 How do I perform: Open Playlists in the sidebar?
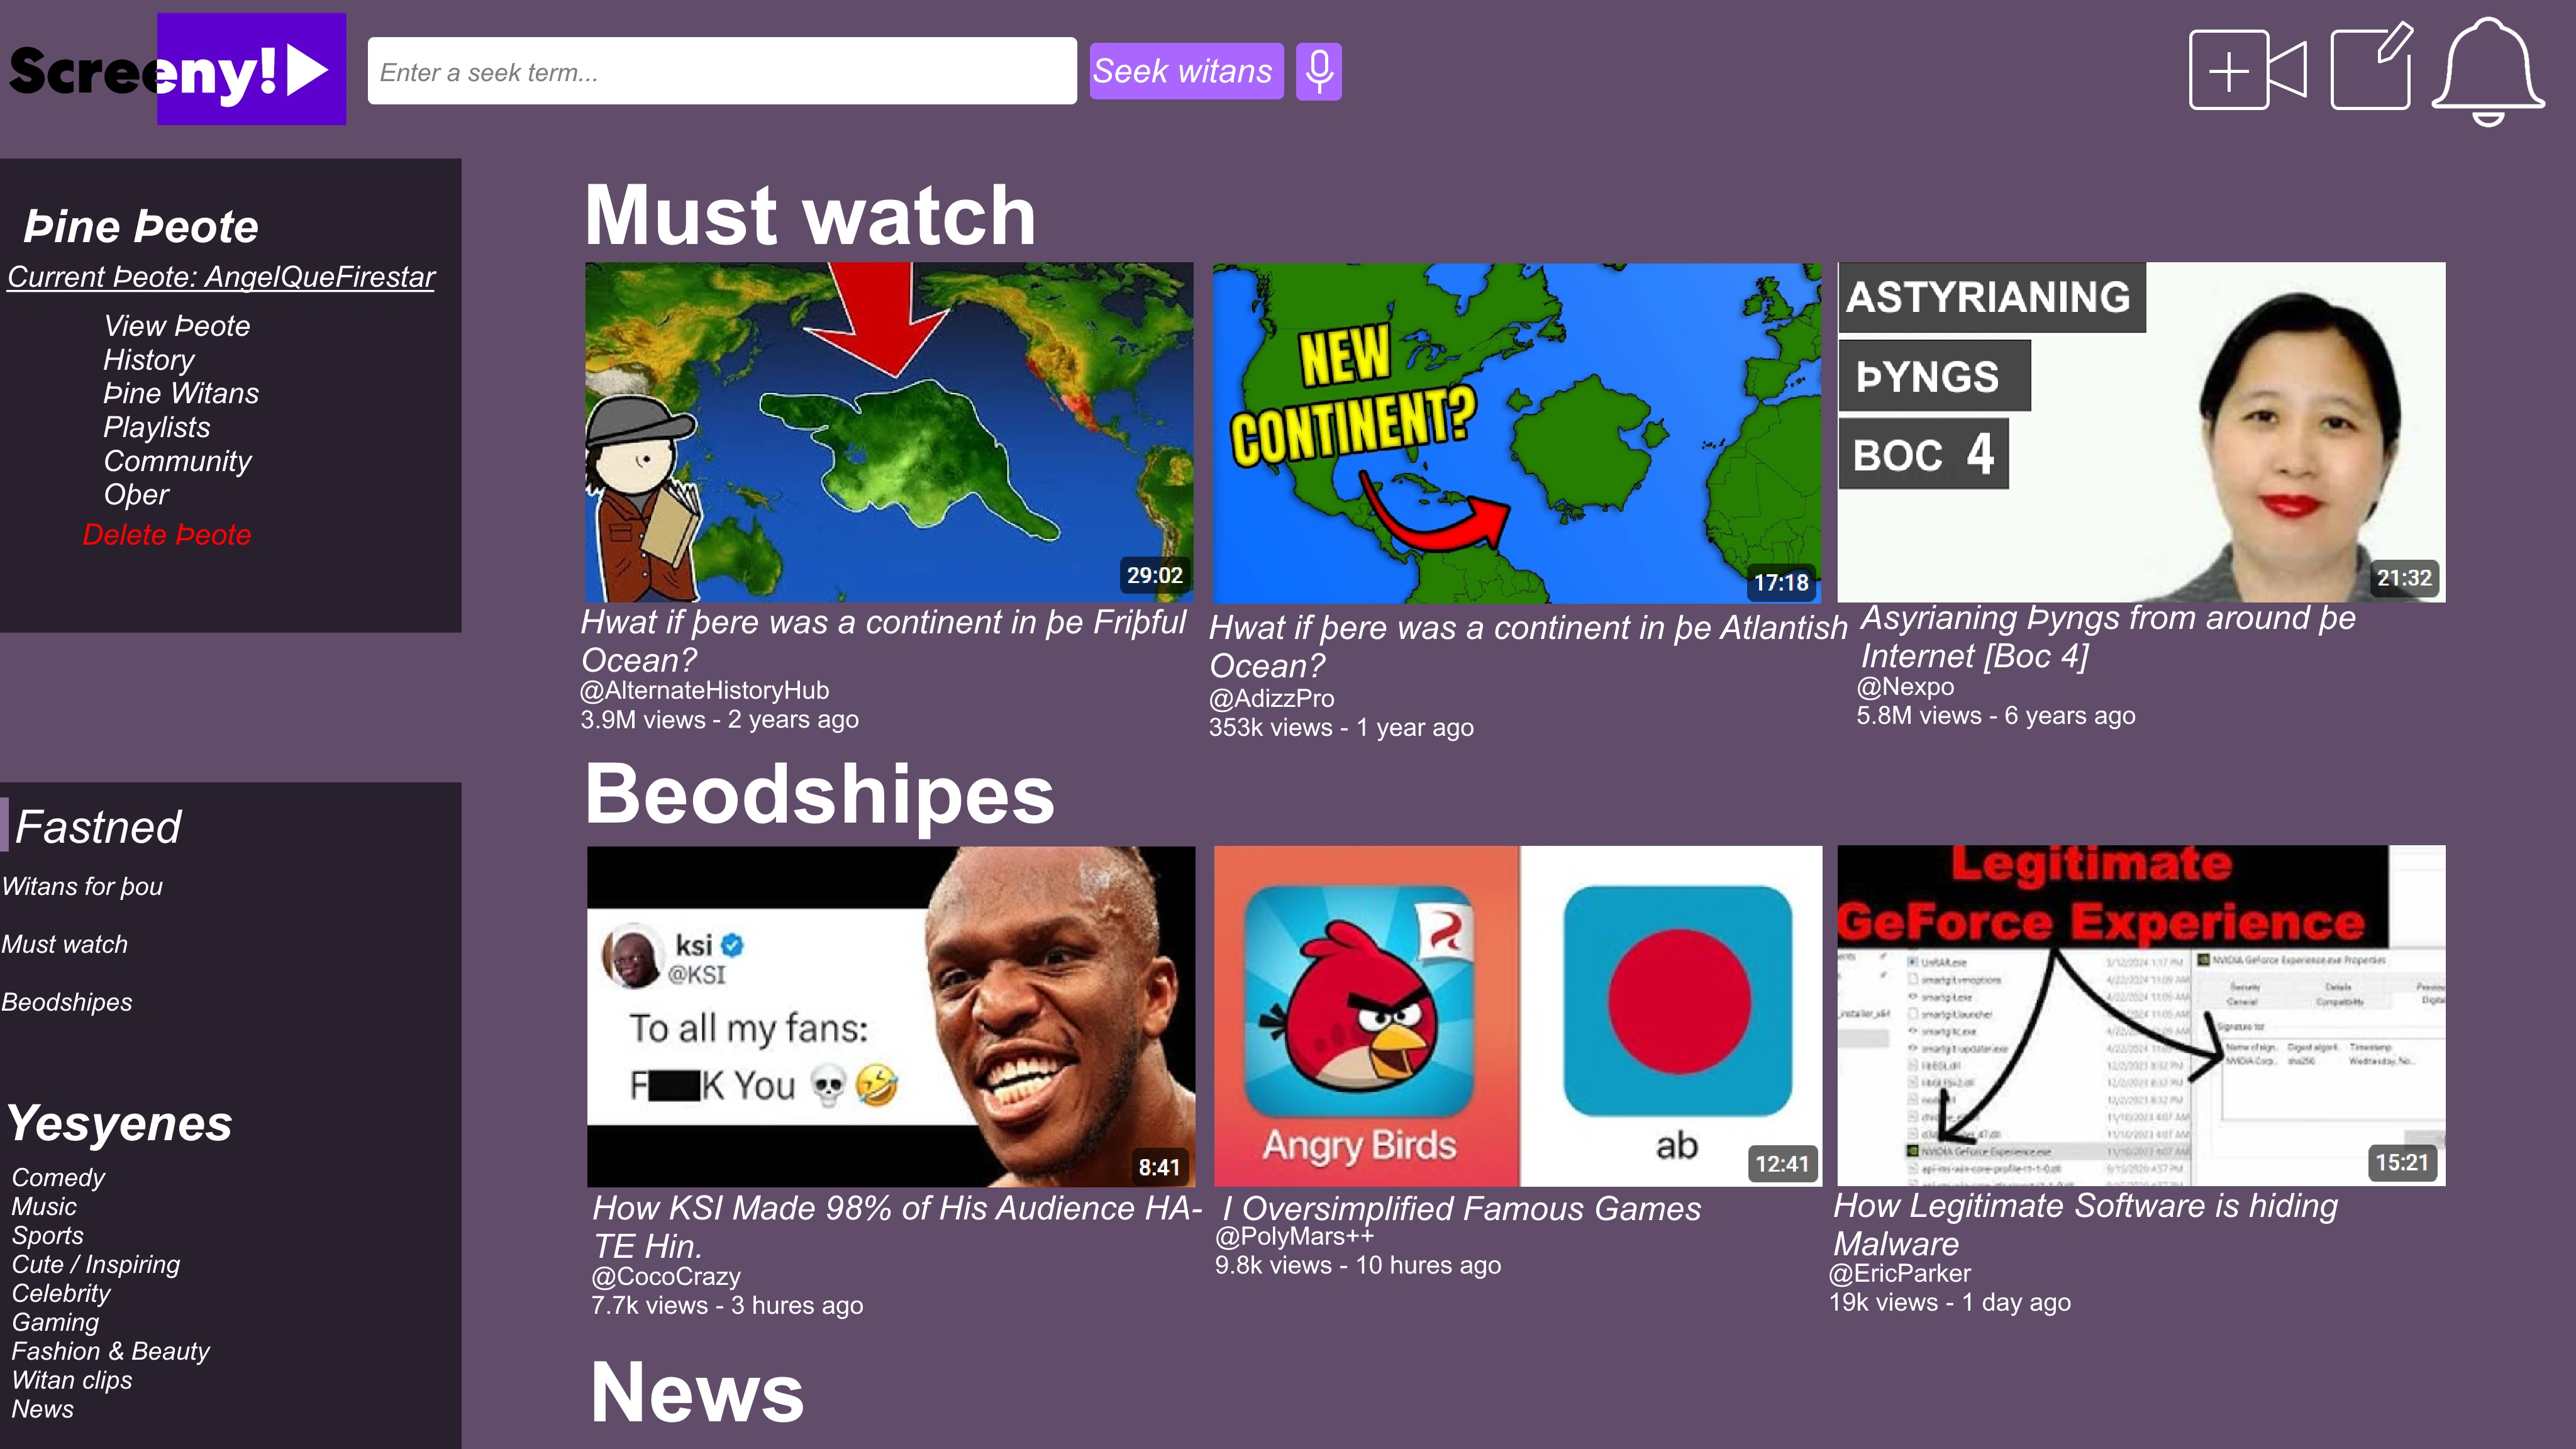click(157, 427)
